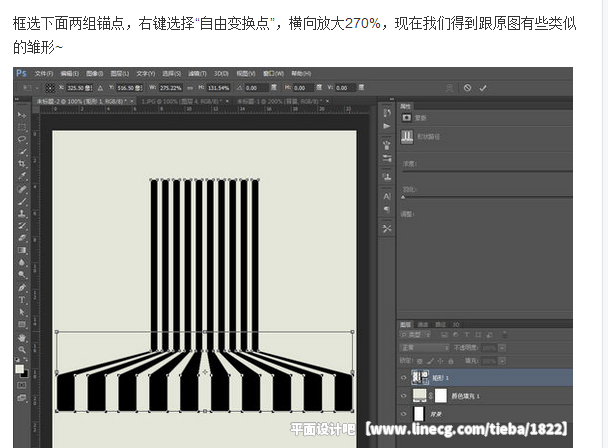Switch to the 1.JPG document tab

tap(185, 101)
